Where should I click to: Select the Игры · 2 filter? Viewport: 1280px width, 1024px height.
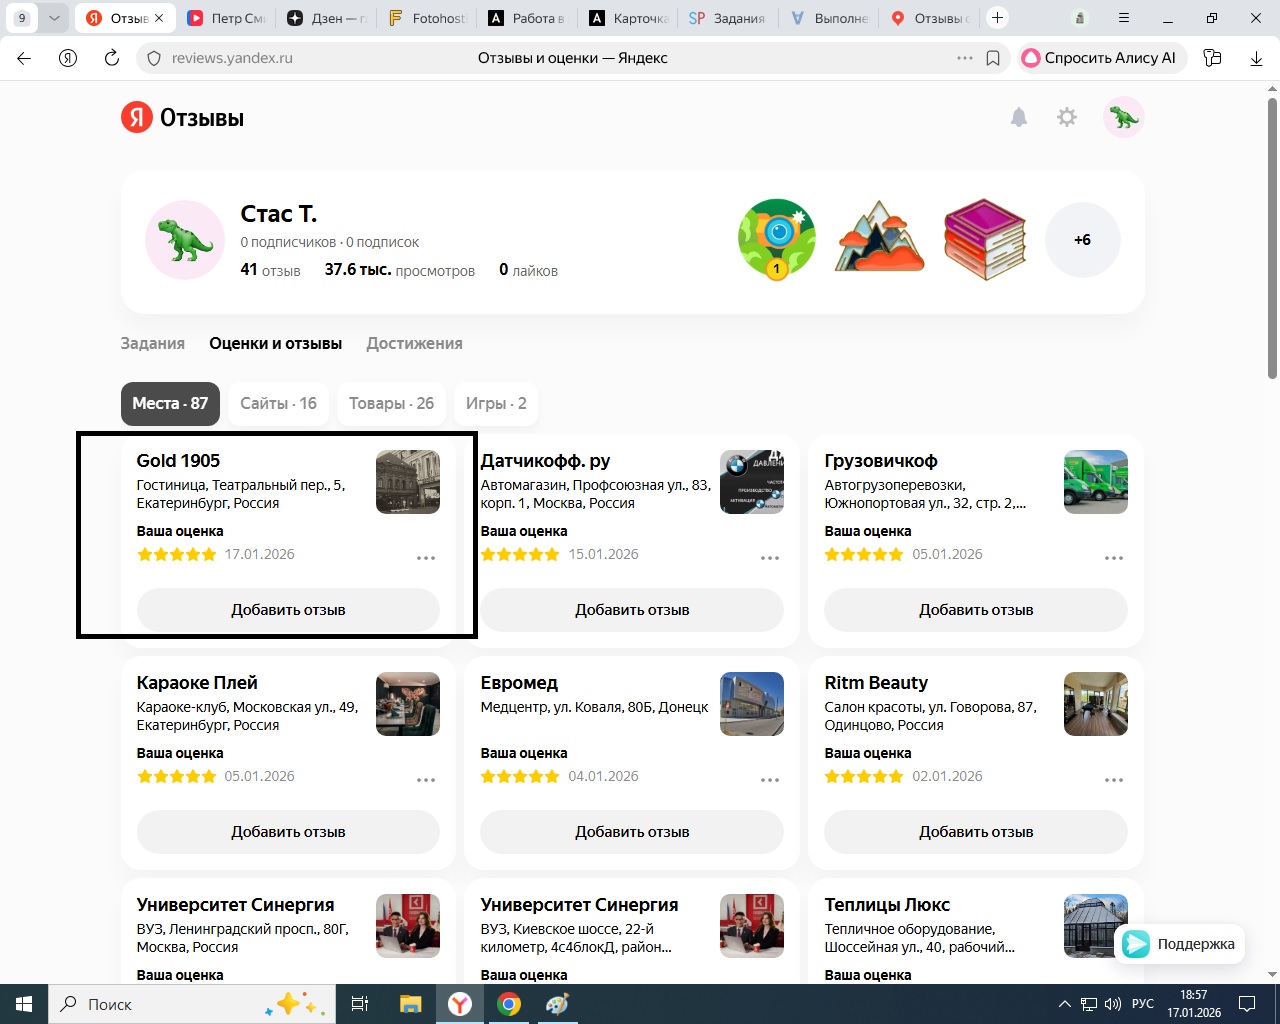click(x=496, y=403)
